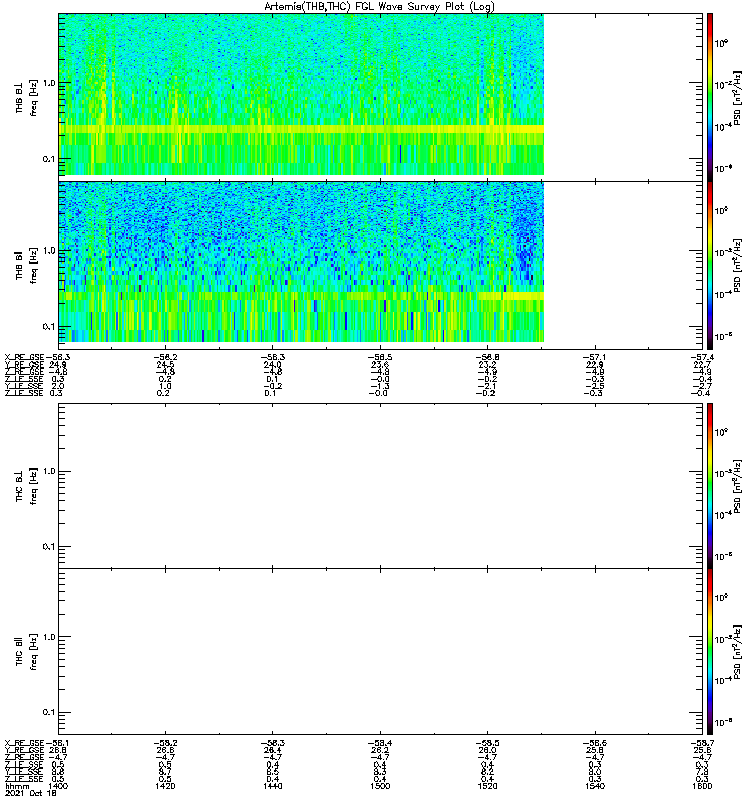Click the Y_RE_GSE value 26.0 under THC panels

click(488, 751)
